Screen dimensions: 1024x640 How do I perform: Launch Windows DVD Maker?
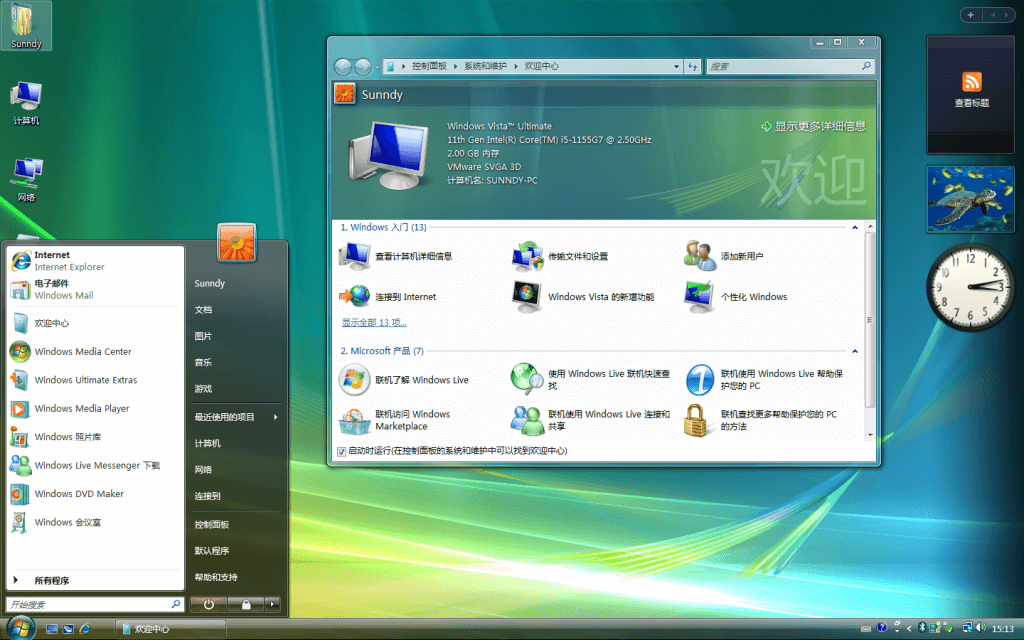pos(95,494)
